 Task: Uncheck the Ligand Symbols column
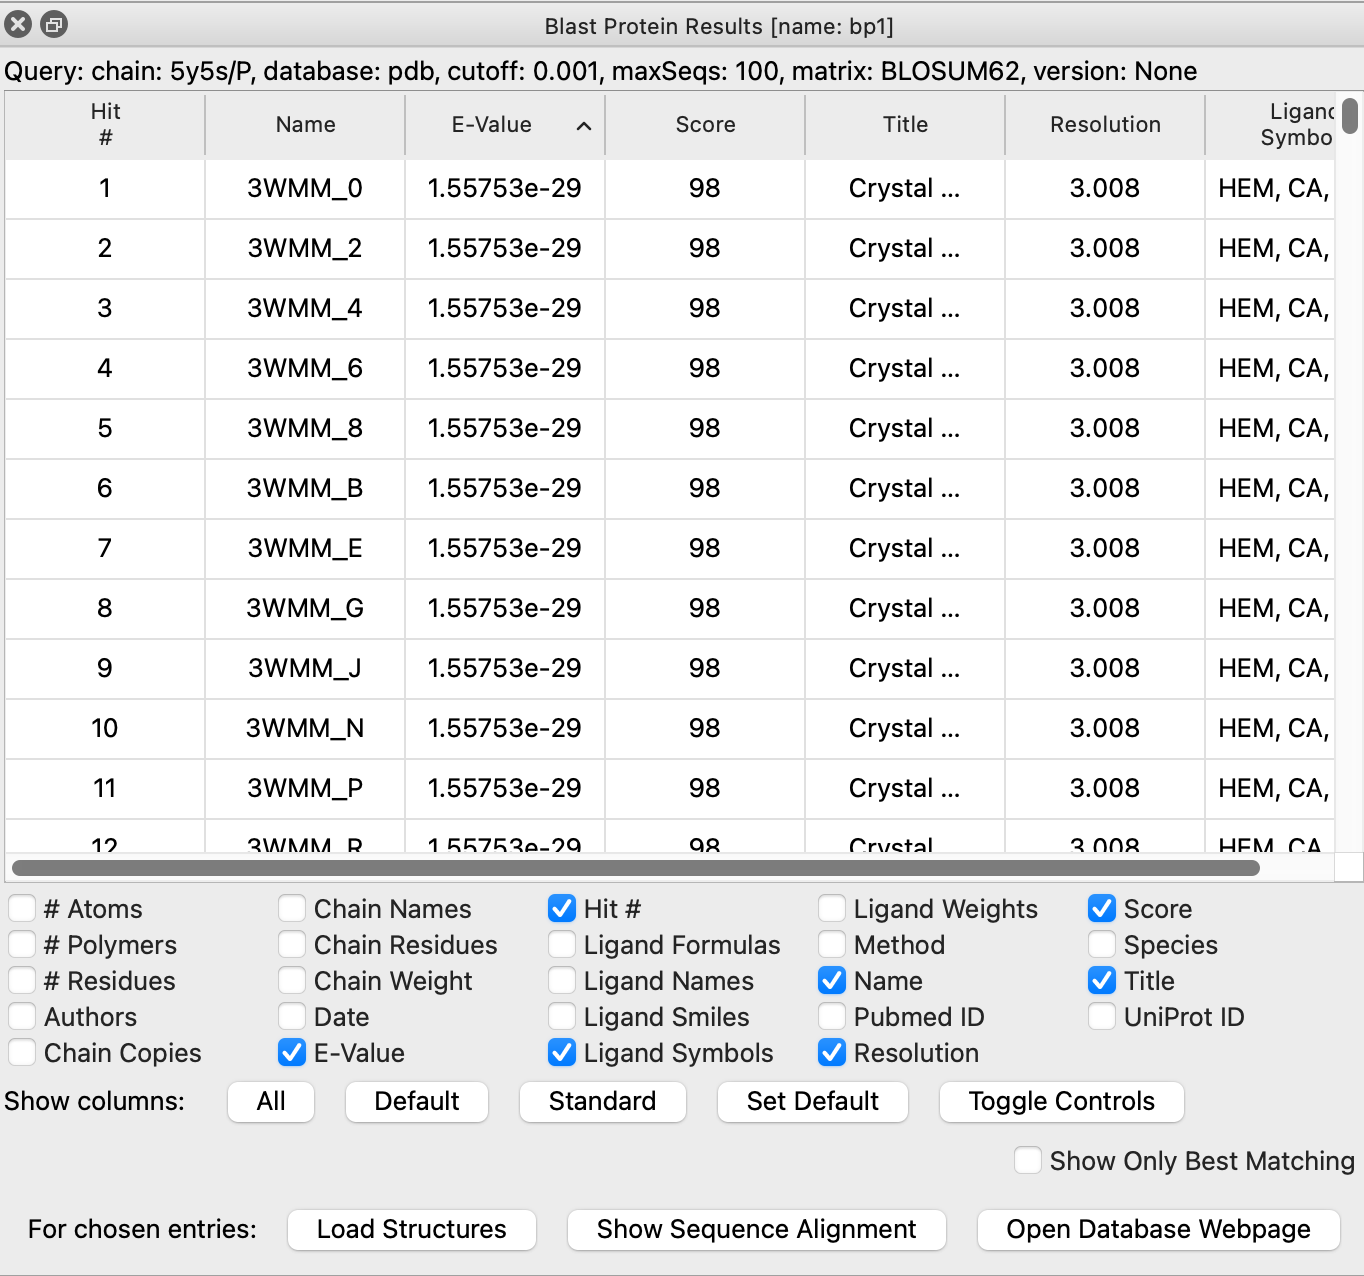point(562,1052)
